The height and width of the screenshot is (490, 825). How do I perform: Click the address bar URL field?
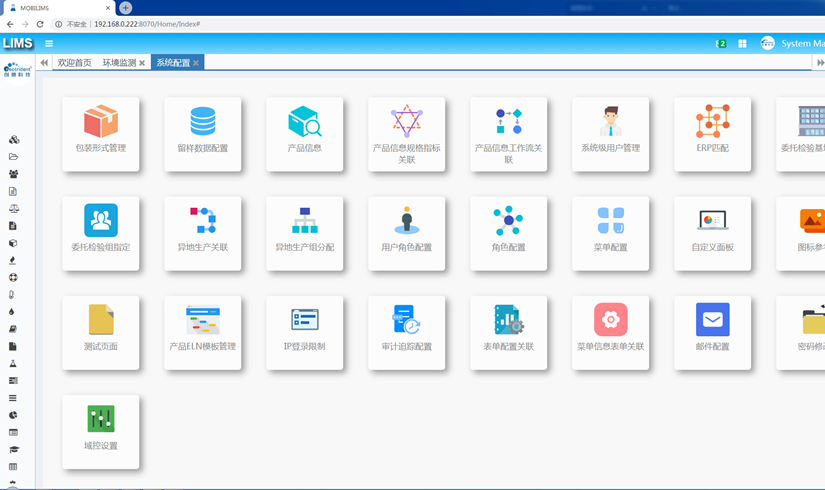click(x=147, y=24)
